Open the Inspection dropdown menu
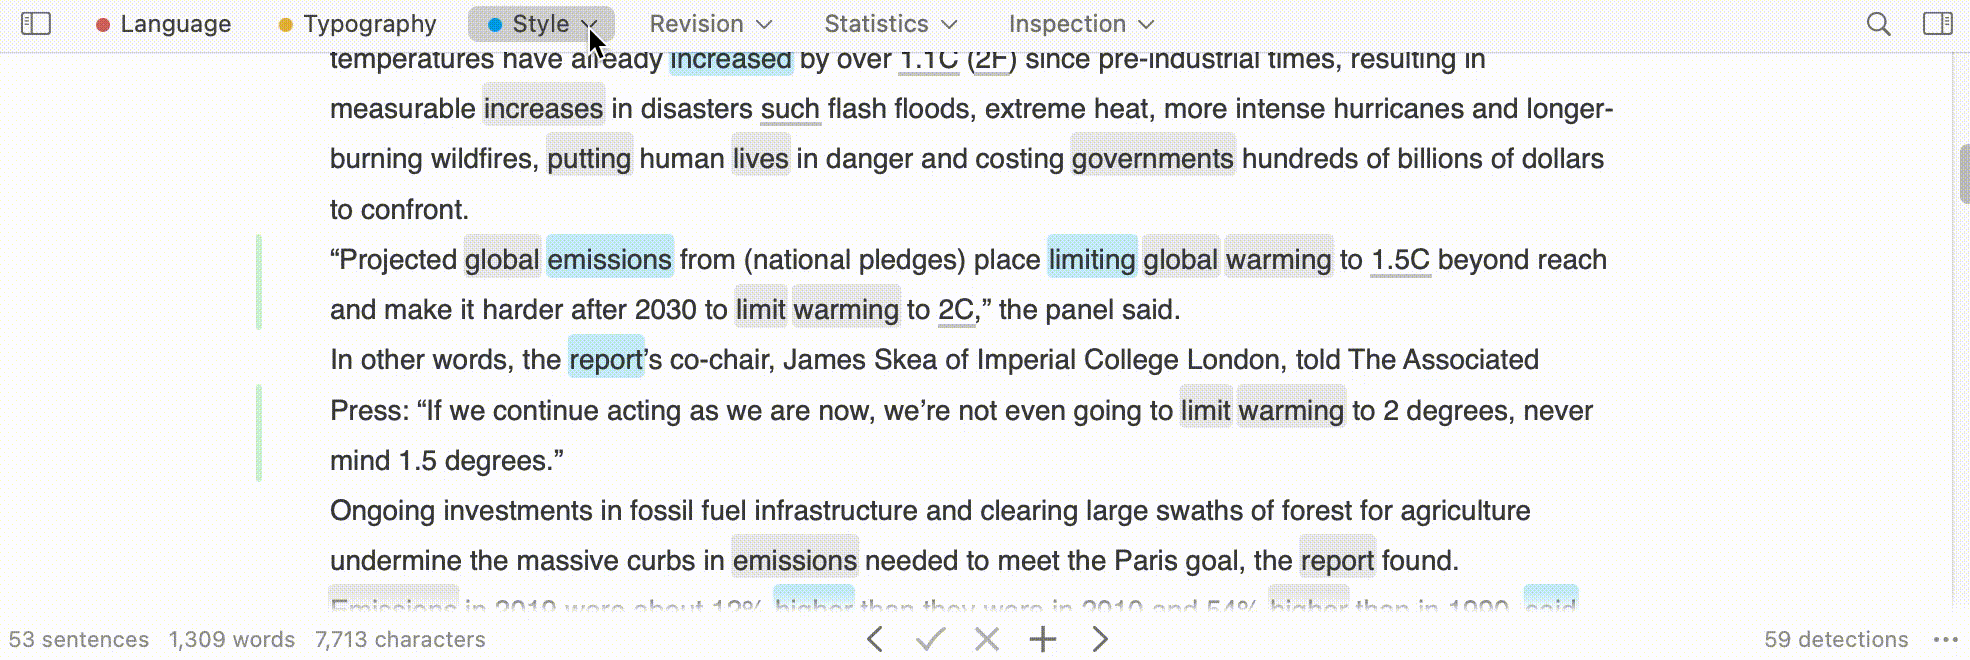Screen dimensions: 1970x660 click(x=1081, y=24)
